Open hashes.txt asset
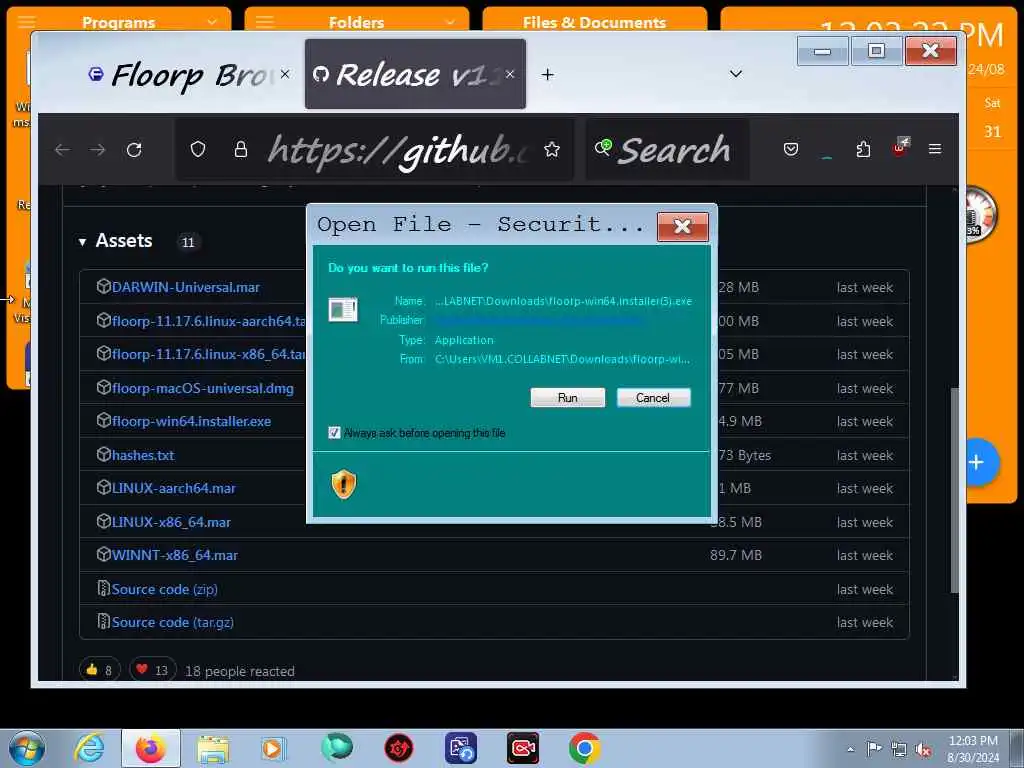The height and width of the screenshot is (768, 1024). coord(143,455)
